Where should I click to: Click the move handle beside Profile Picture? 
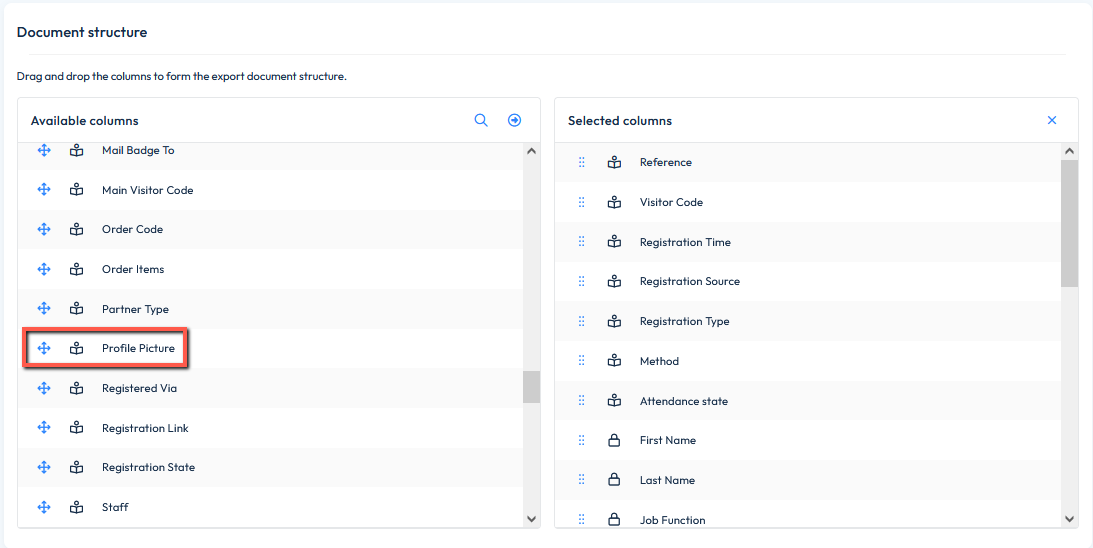coord(44,348)
